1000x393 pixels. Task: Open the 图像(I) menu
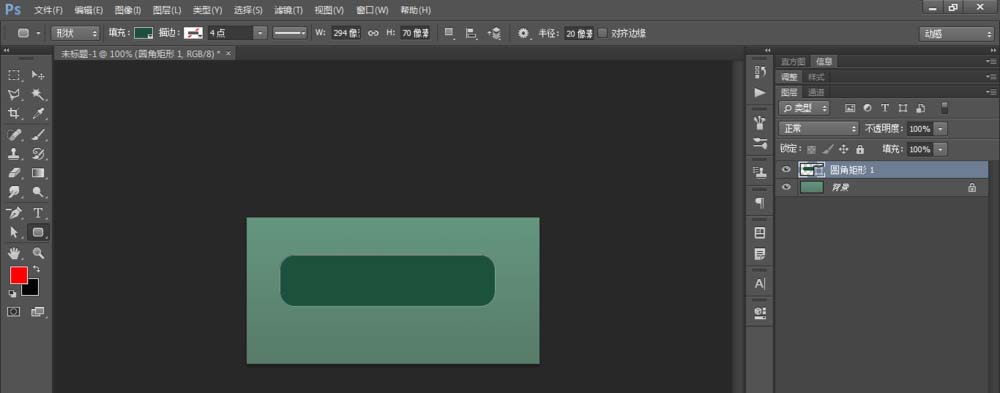point(128,10)
